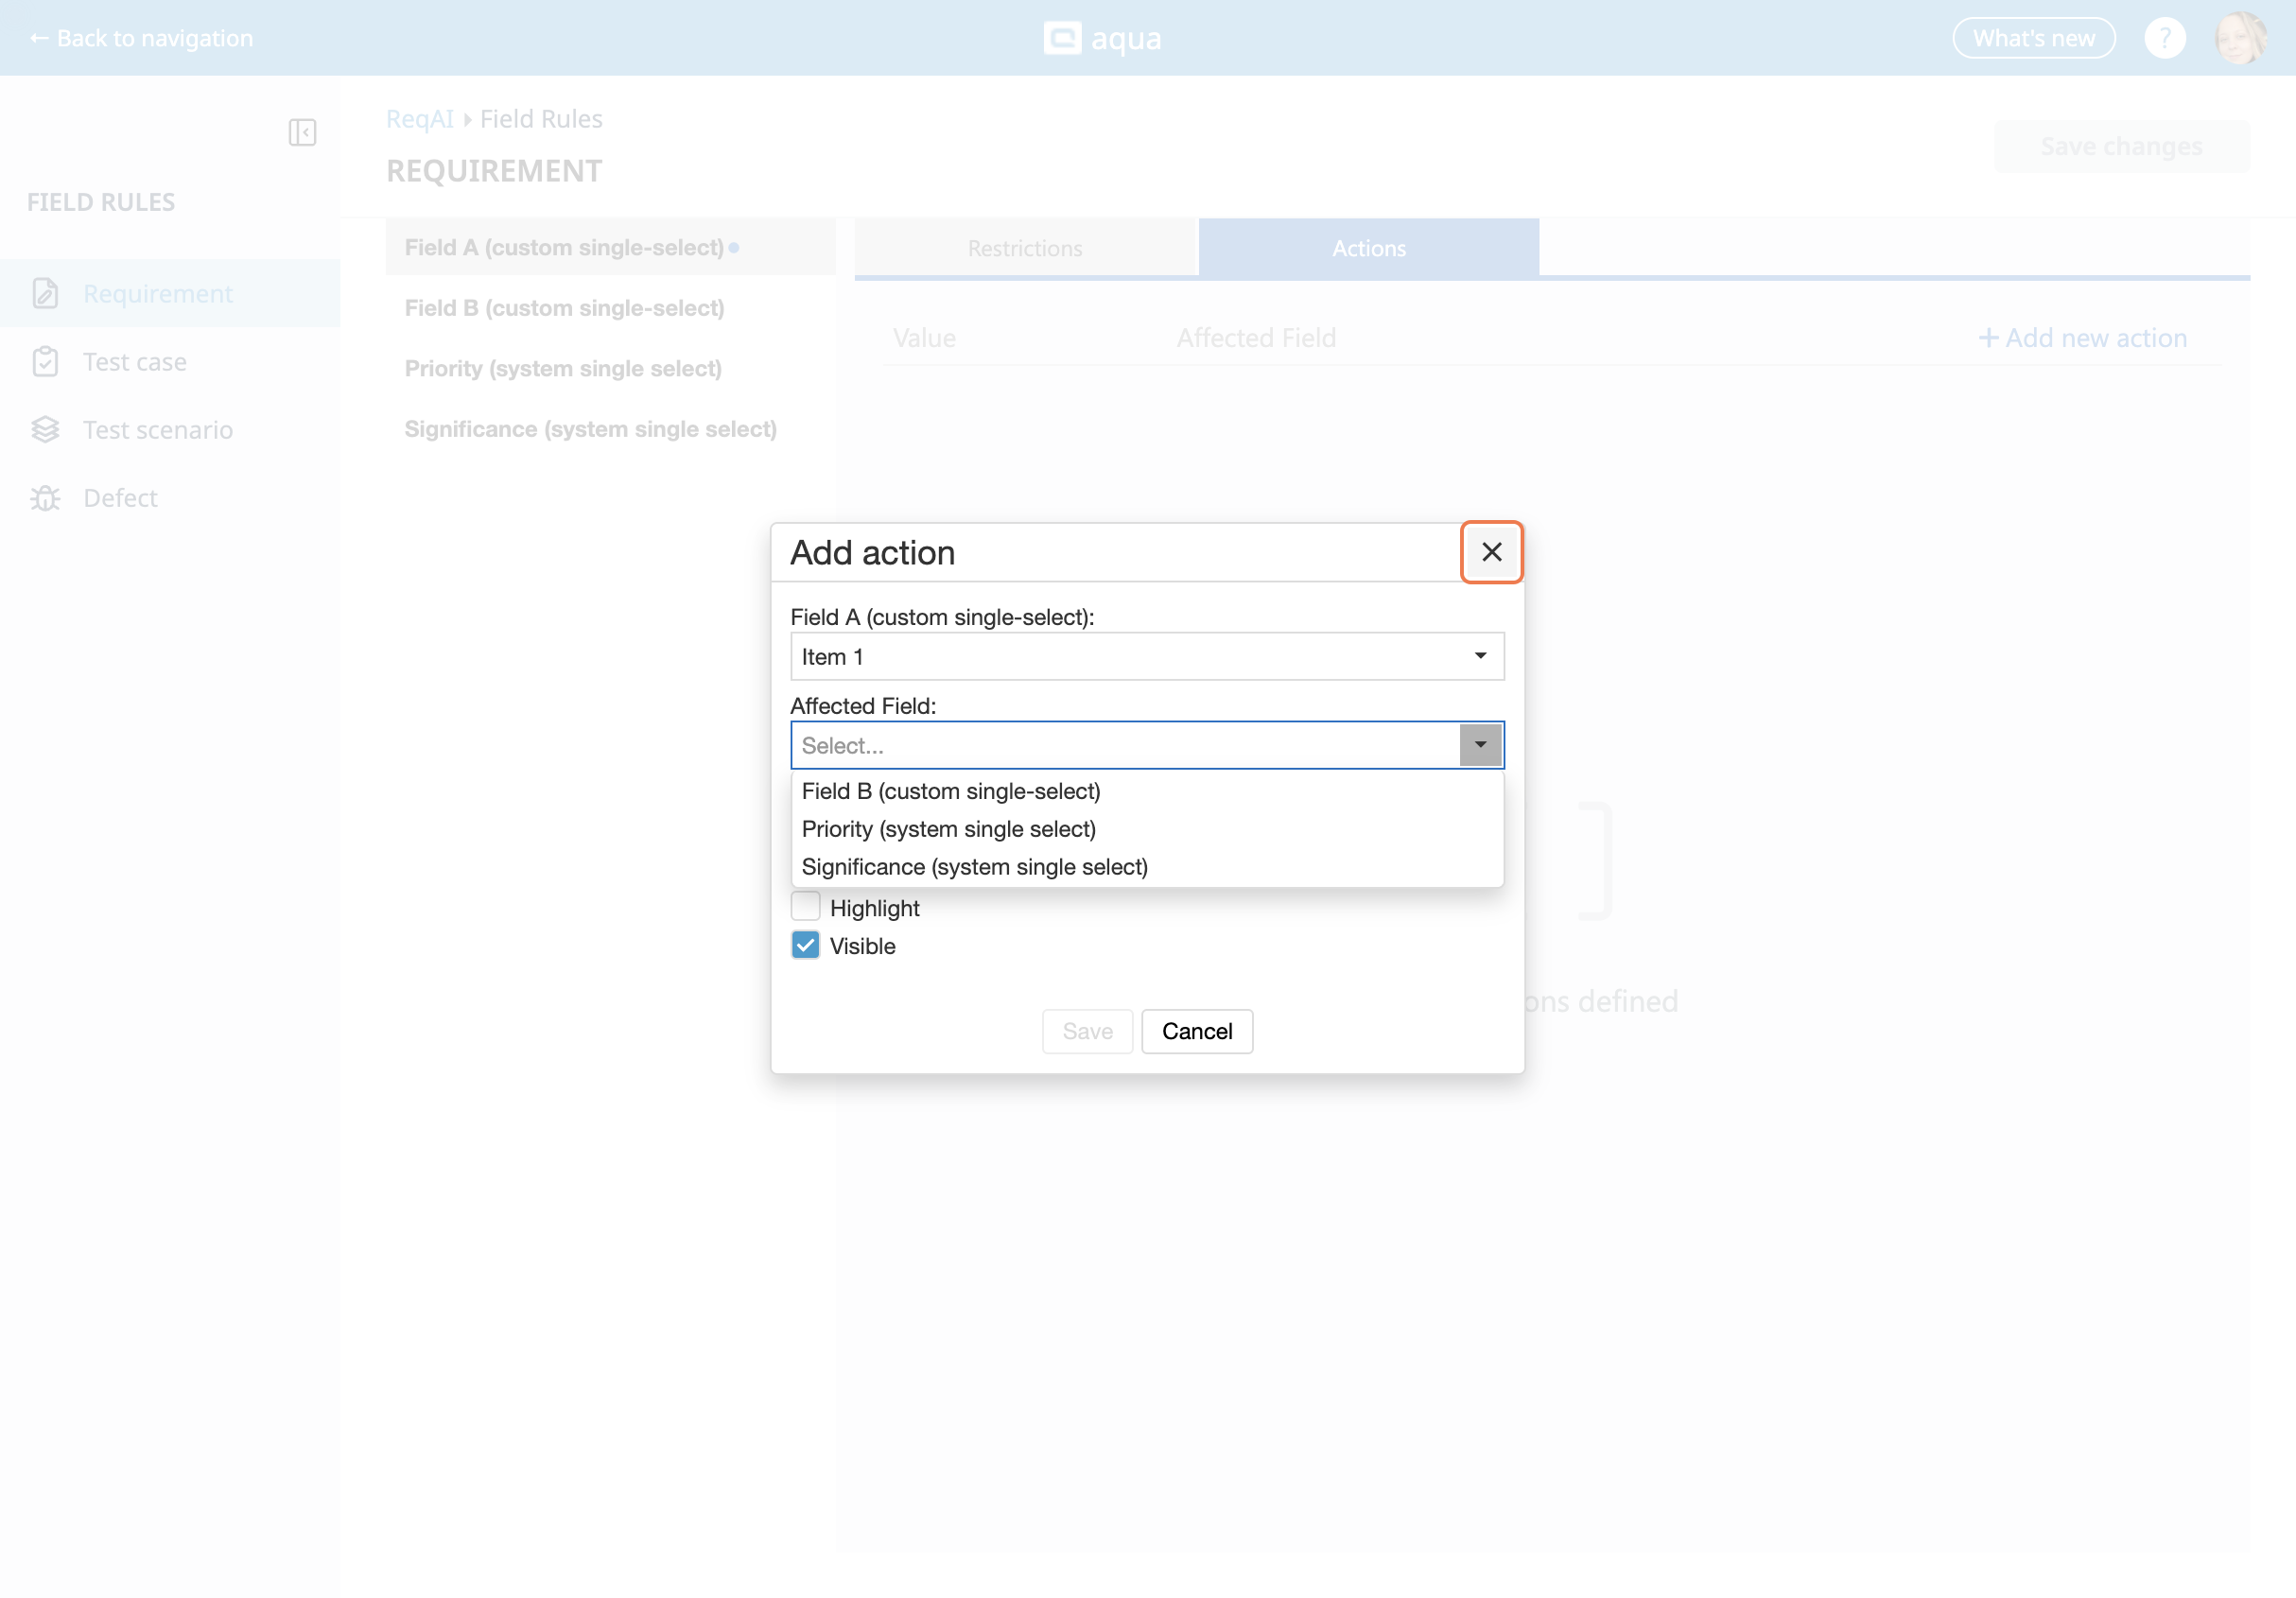Screen dimensions: 2296x1598
Task: Collapse the sidebar panel icon
Action: pos(302,132)
